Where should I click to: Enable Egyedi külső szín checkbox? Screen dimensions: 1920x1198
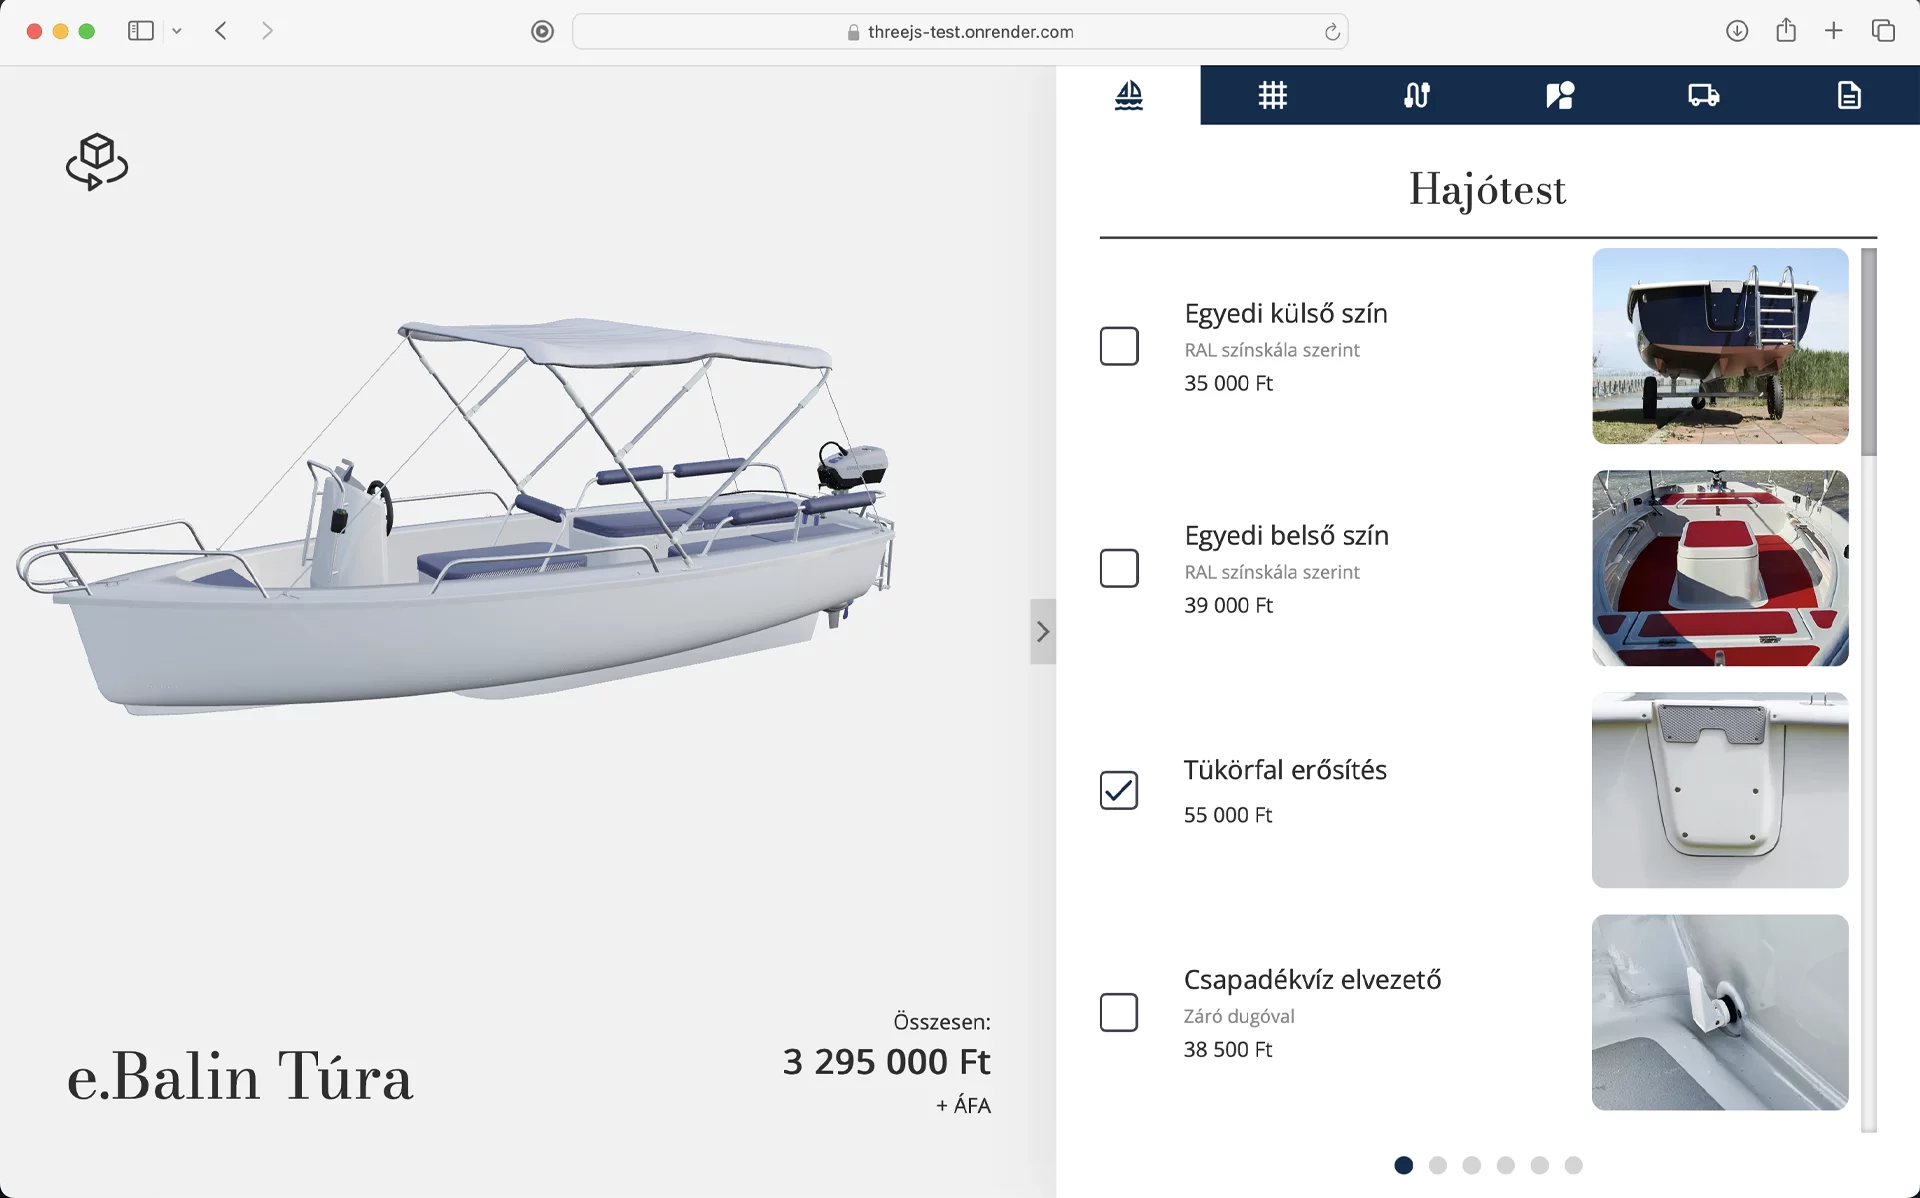tap(1119, 346)
